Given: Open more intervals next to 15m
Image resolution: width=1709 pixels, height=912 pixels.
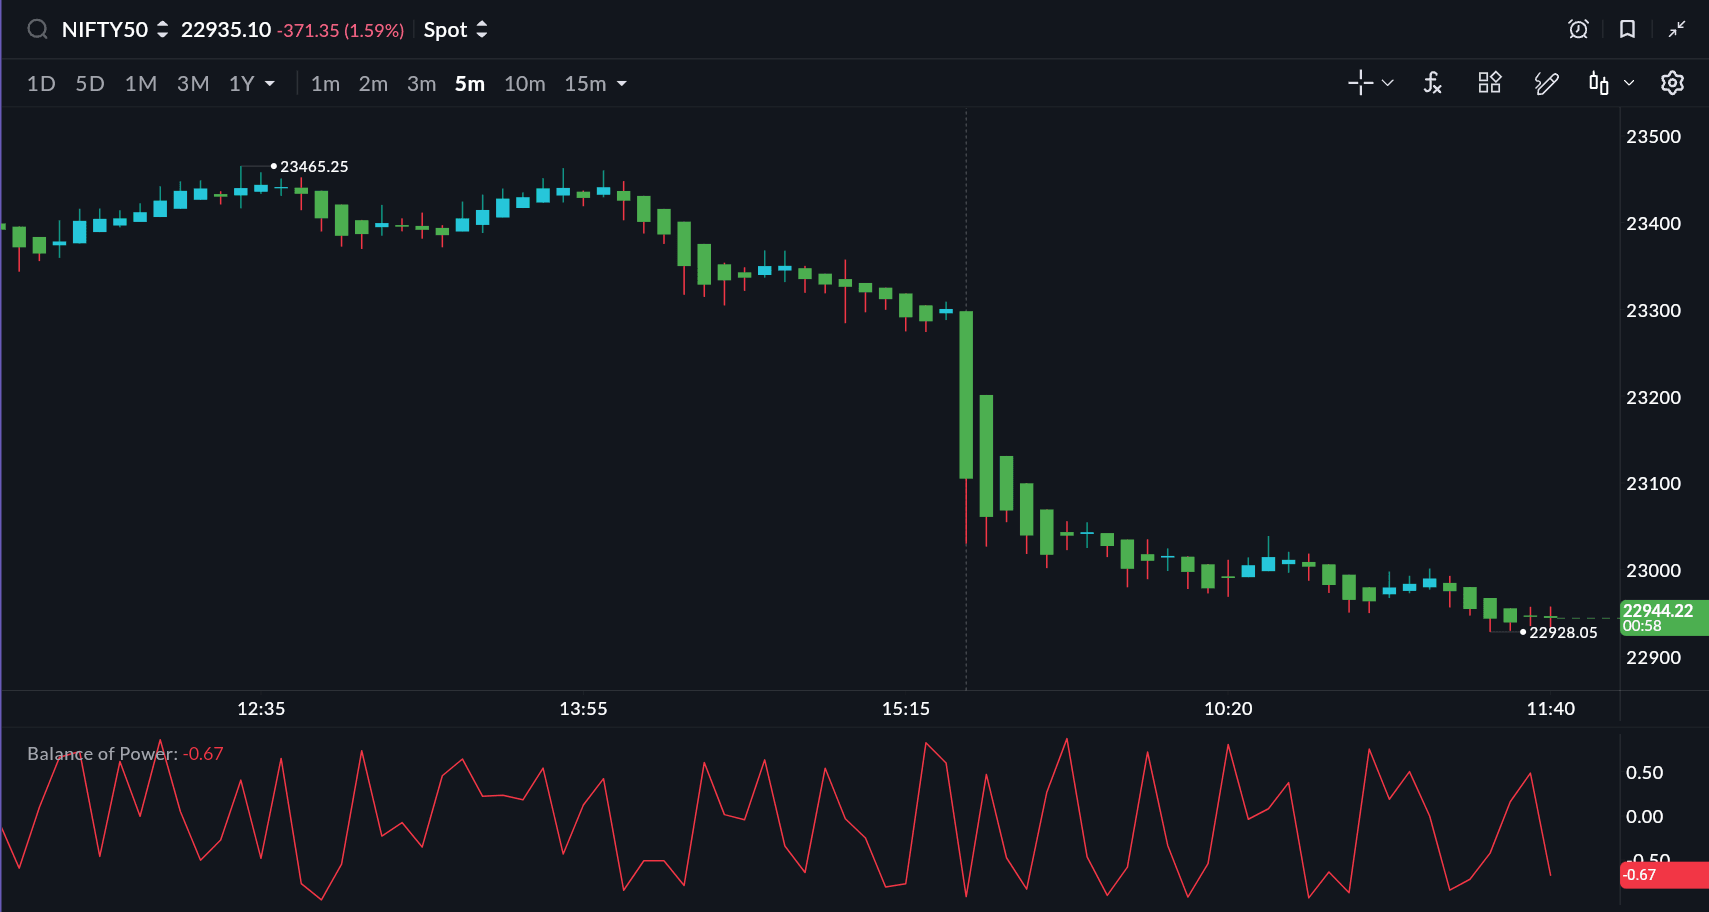Looking at the screenshot, I should 622,84.
